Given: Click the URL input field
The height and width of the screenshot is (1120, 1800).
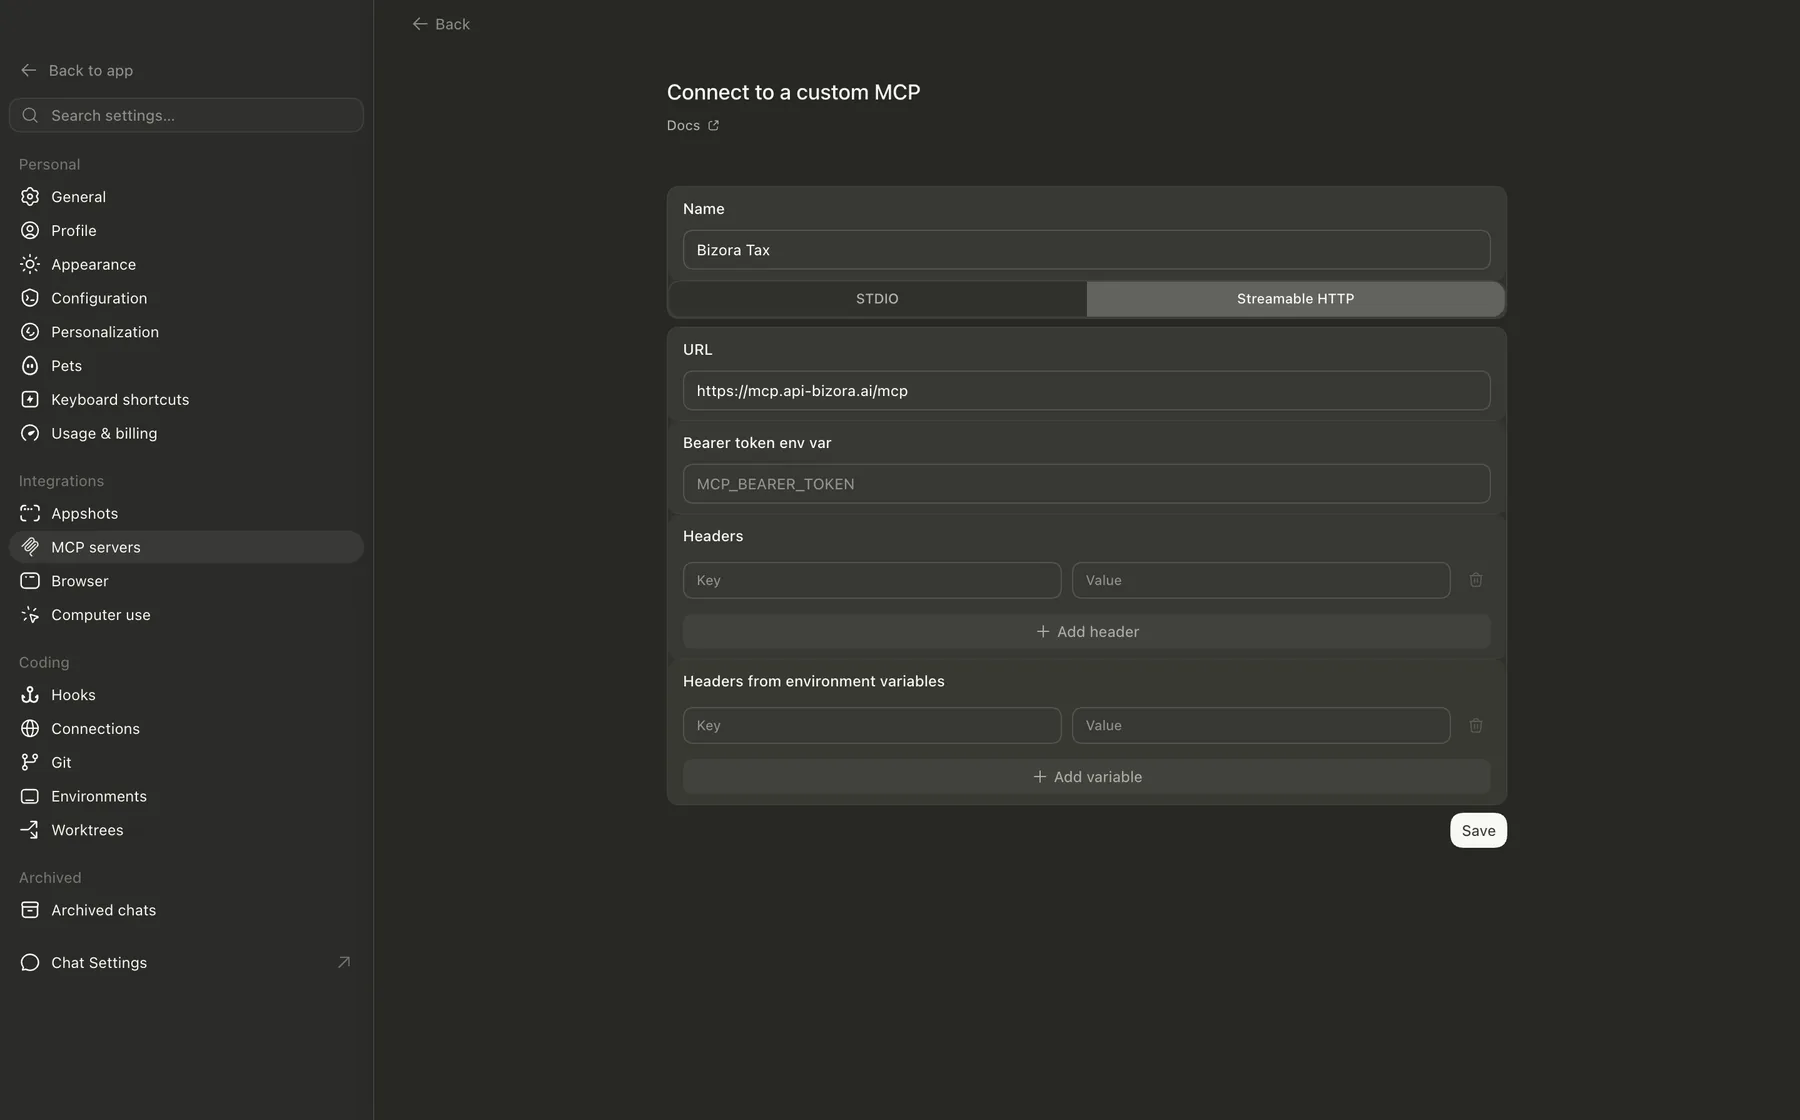Looking at the screenshot, I should 1086,391.
